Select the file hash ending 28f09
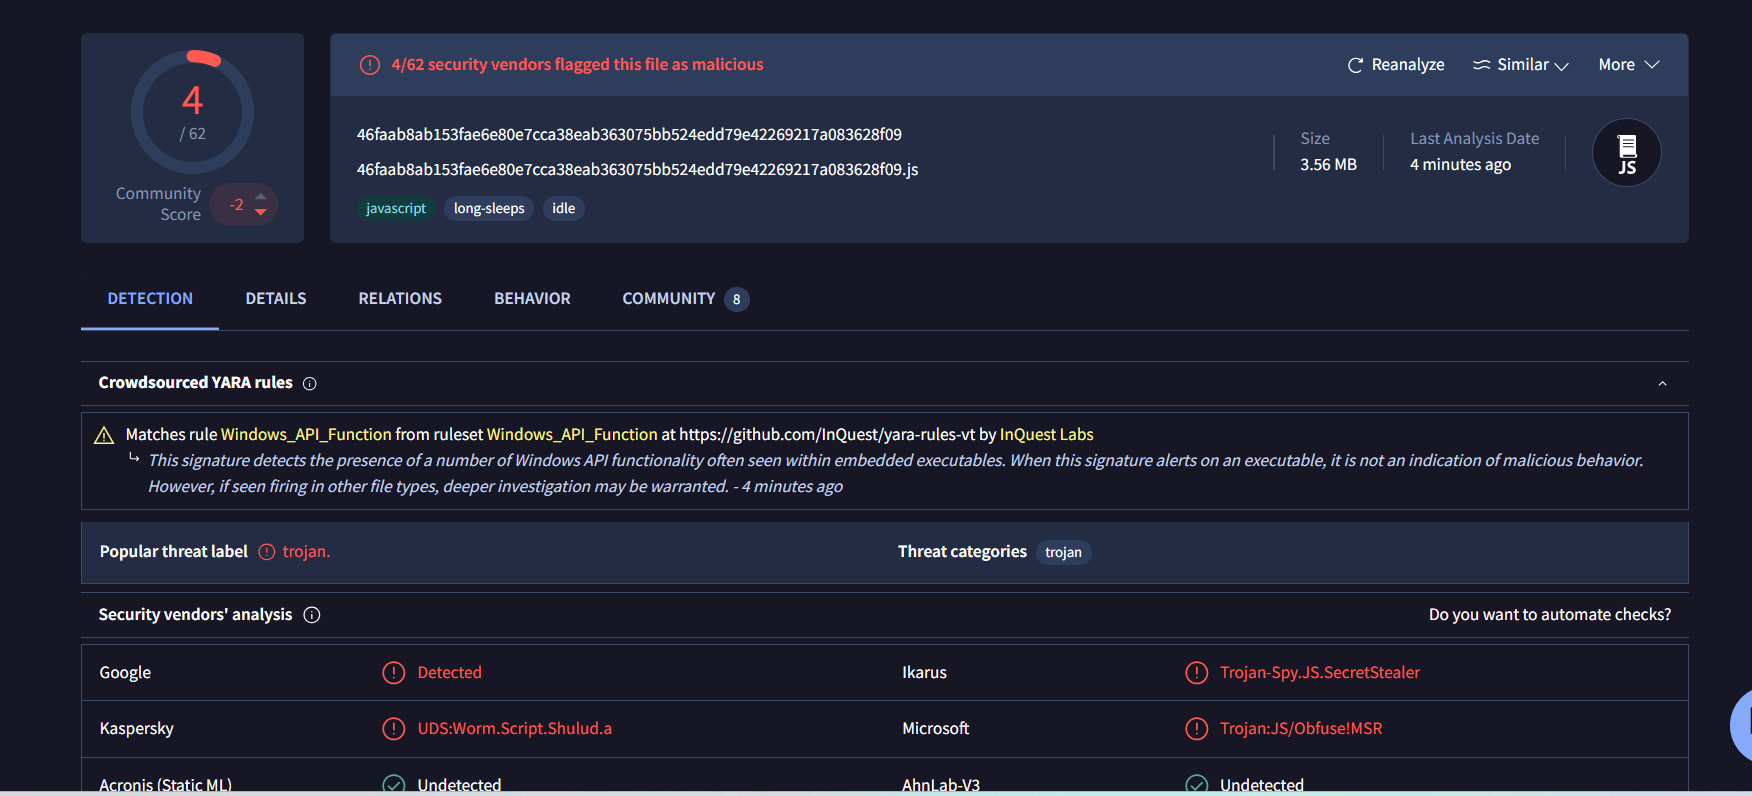The width and height of the screenshot is (1752, 796). [629, 135]
